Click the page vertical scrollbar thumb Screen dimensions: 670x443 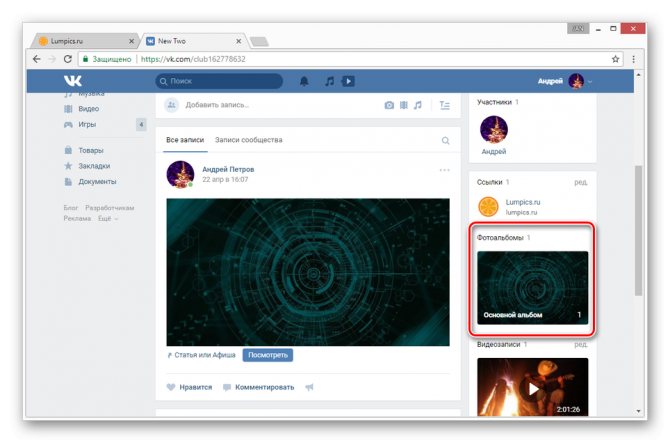(638, 231)
